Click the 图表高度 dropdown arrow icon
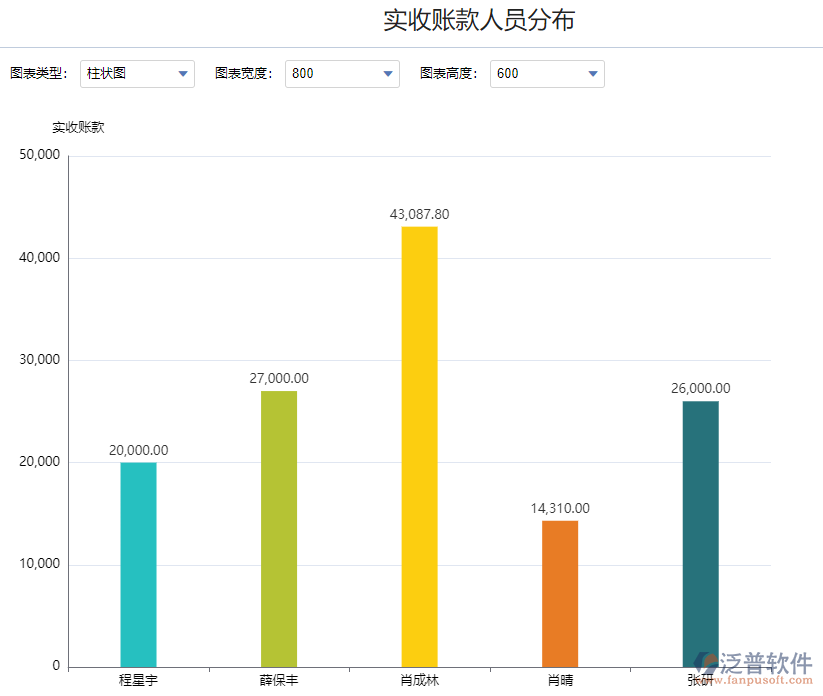823x696 pixels. (x=592, y=74)
